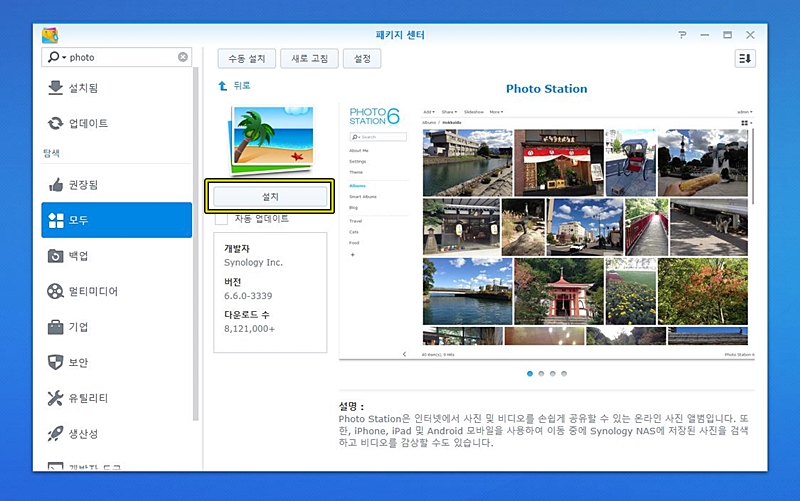Screen dimensions: 800x501
Task: Click the search field containing photo
Action: (x=117, y=57)
